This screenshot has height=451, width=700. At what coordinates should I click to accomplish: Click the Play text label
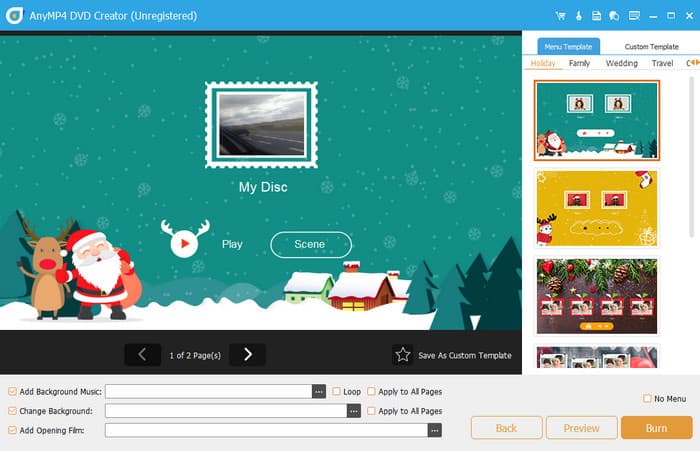click(232, 244)
